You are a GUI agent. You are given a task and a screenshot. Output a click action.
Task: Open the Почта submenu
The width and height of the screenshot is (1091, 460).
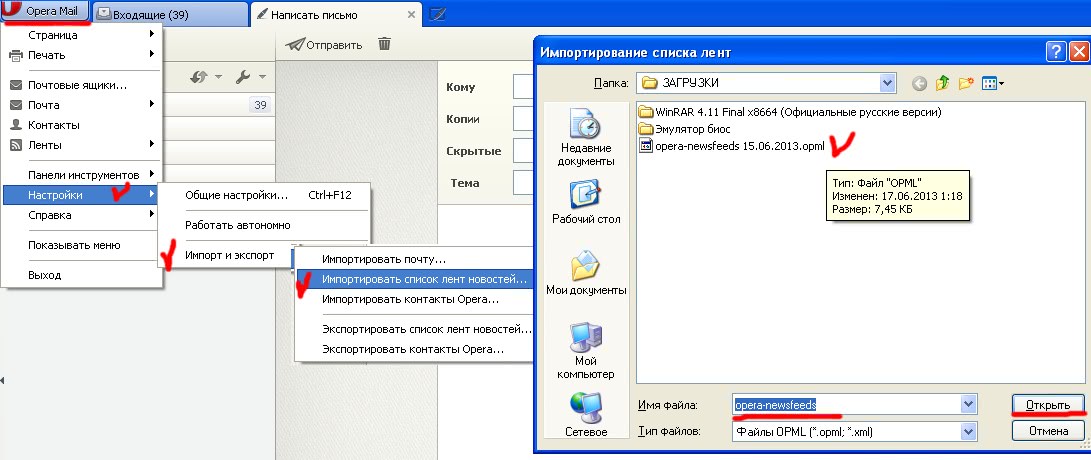pos(82,105)
